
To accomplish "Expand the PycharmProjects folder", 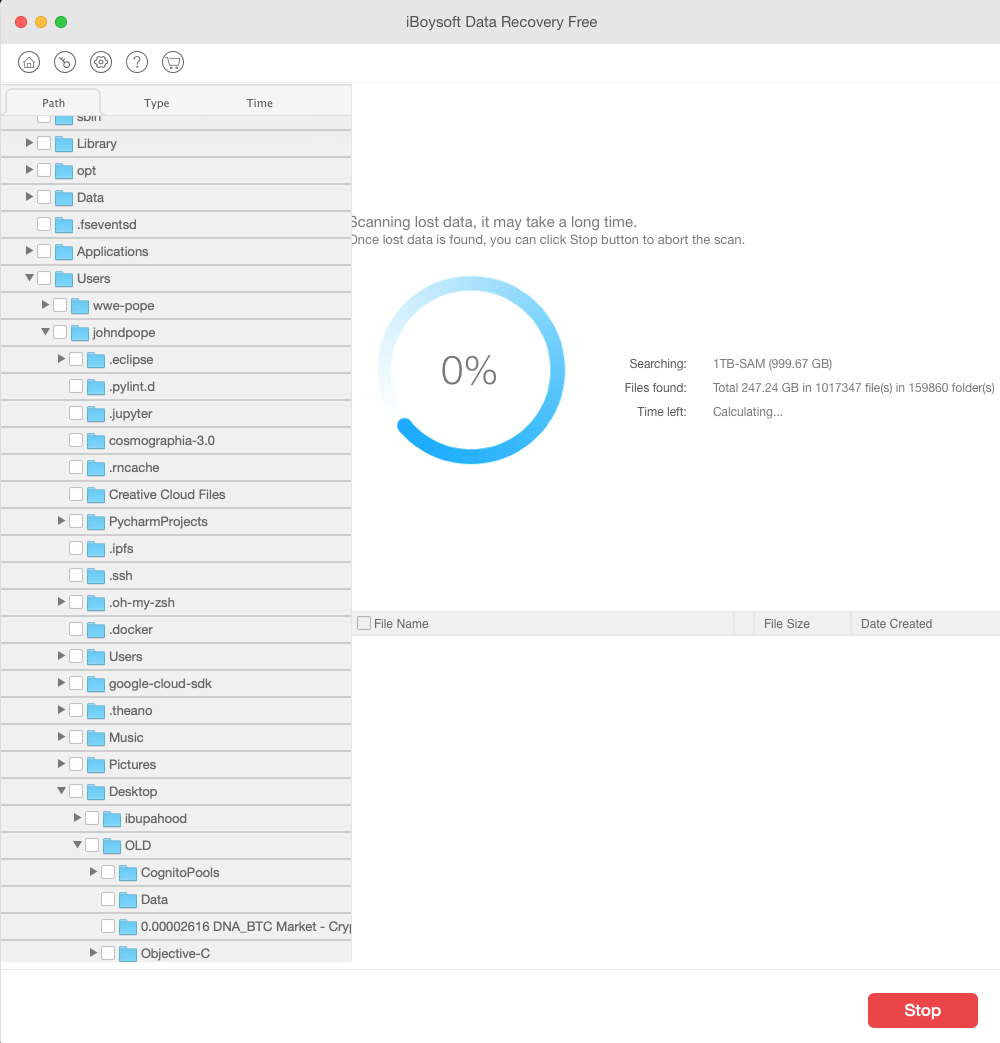I will pos(60,521).
